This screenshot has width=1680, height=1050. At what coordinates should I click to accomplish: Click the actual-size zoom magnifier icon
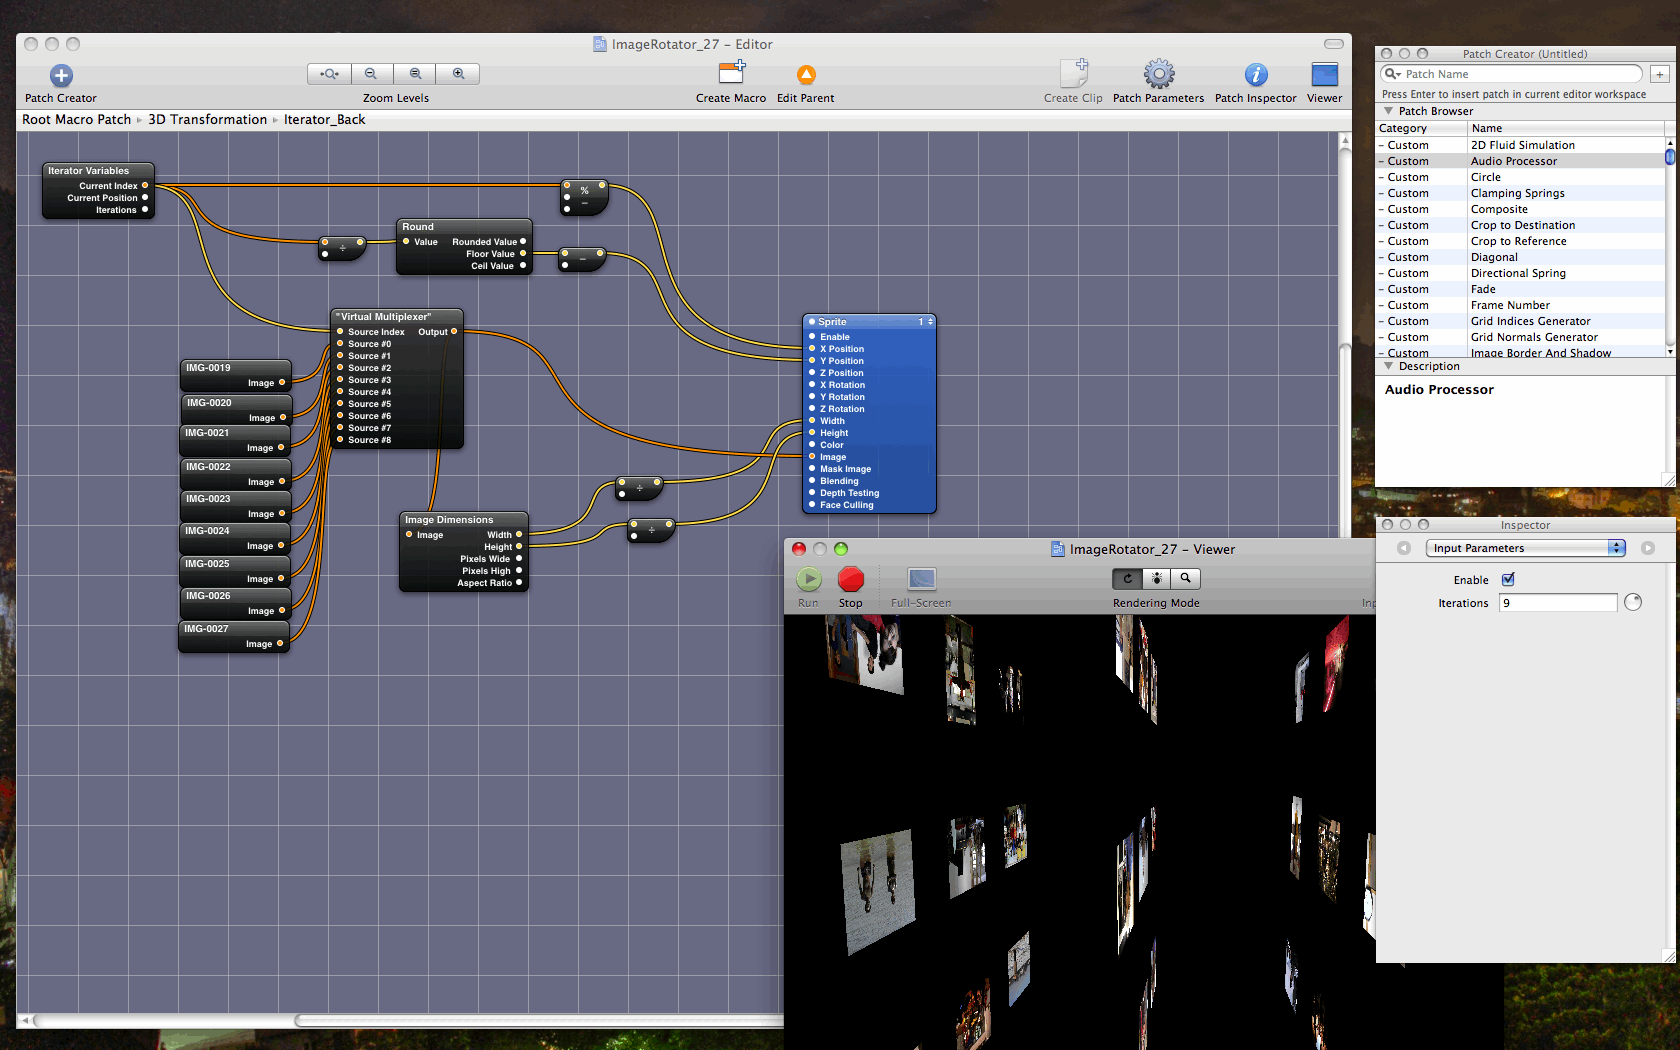coord(415,74)
